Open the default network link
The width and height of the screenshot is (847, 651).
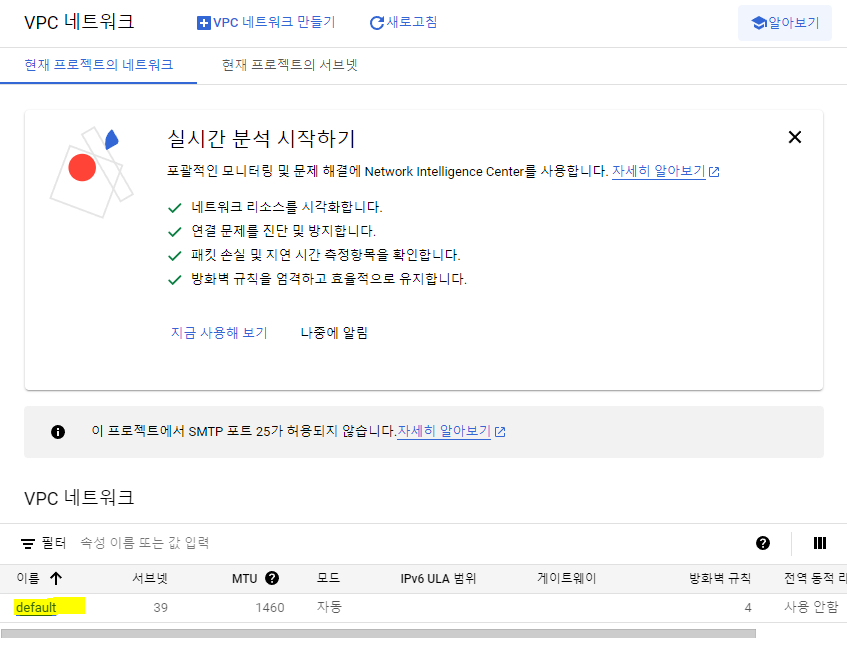[x=36, y=607]
